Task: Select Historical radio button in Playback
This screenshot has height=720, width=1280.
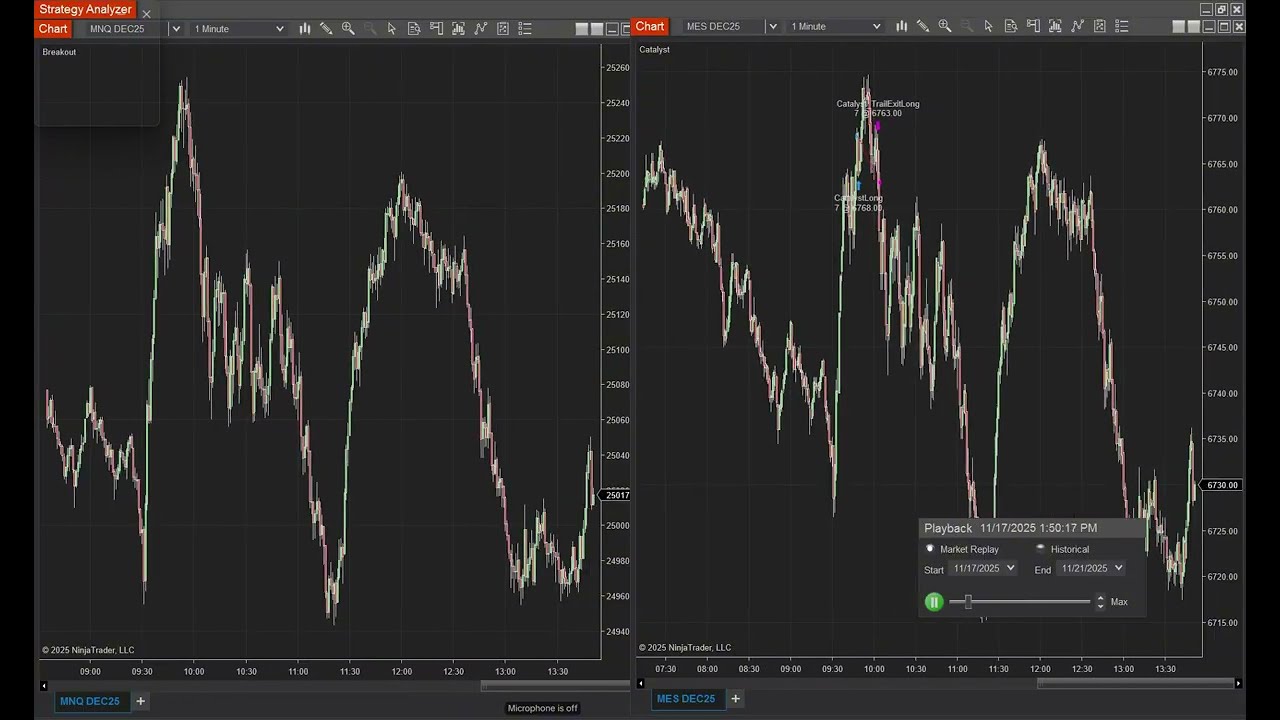Action: point(1041,549)
